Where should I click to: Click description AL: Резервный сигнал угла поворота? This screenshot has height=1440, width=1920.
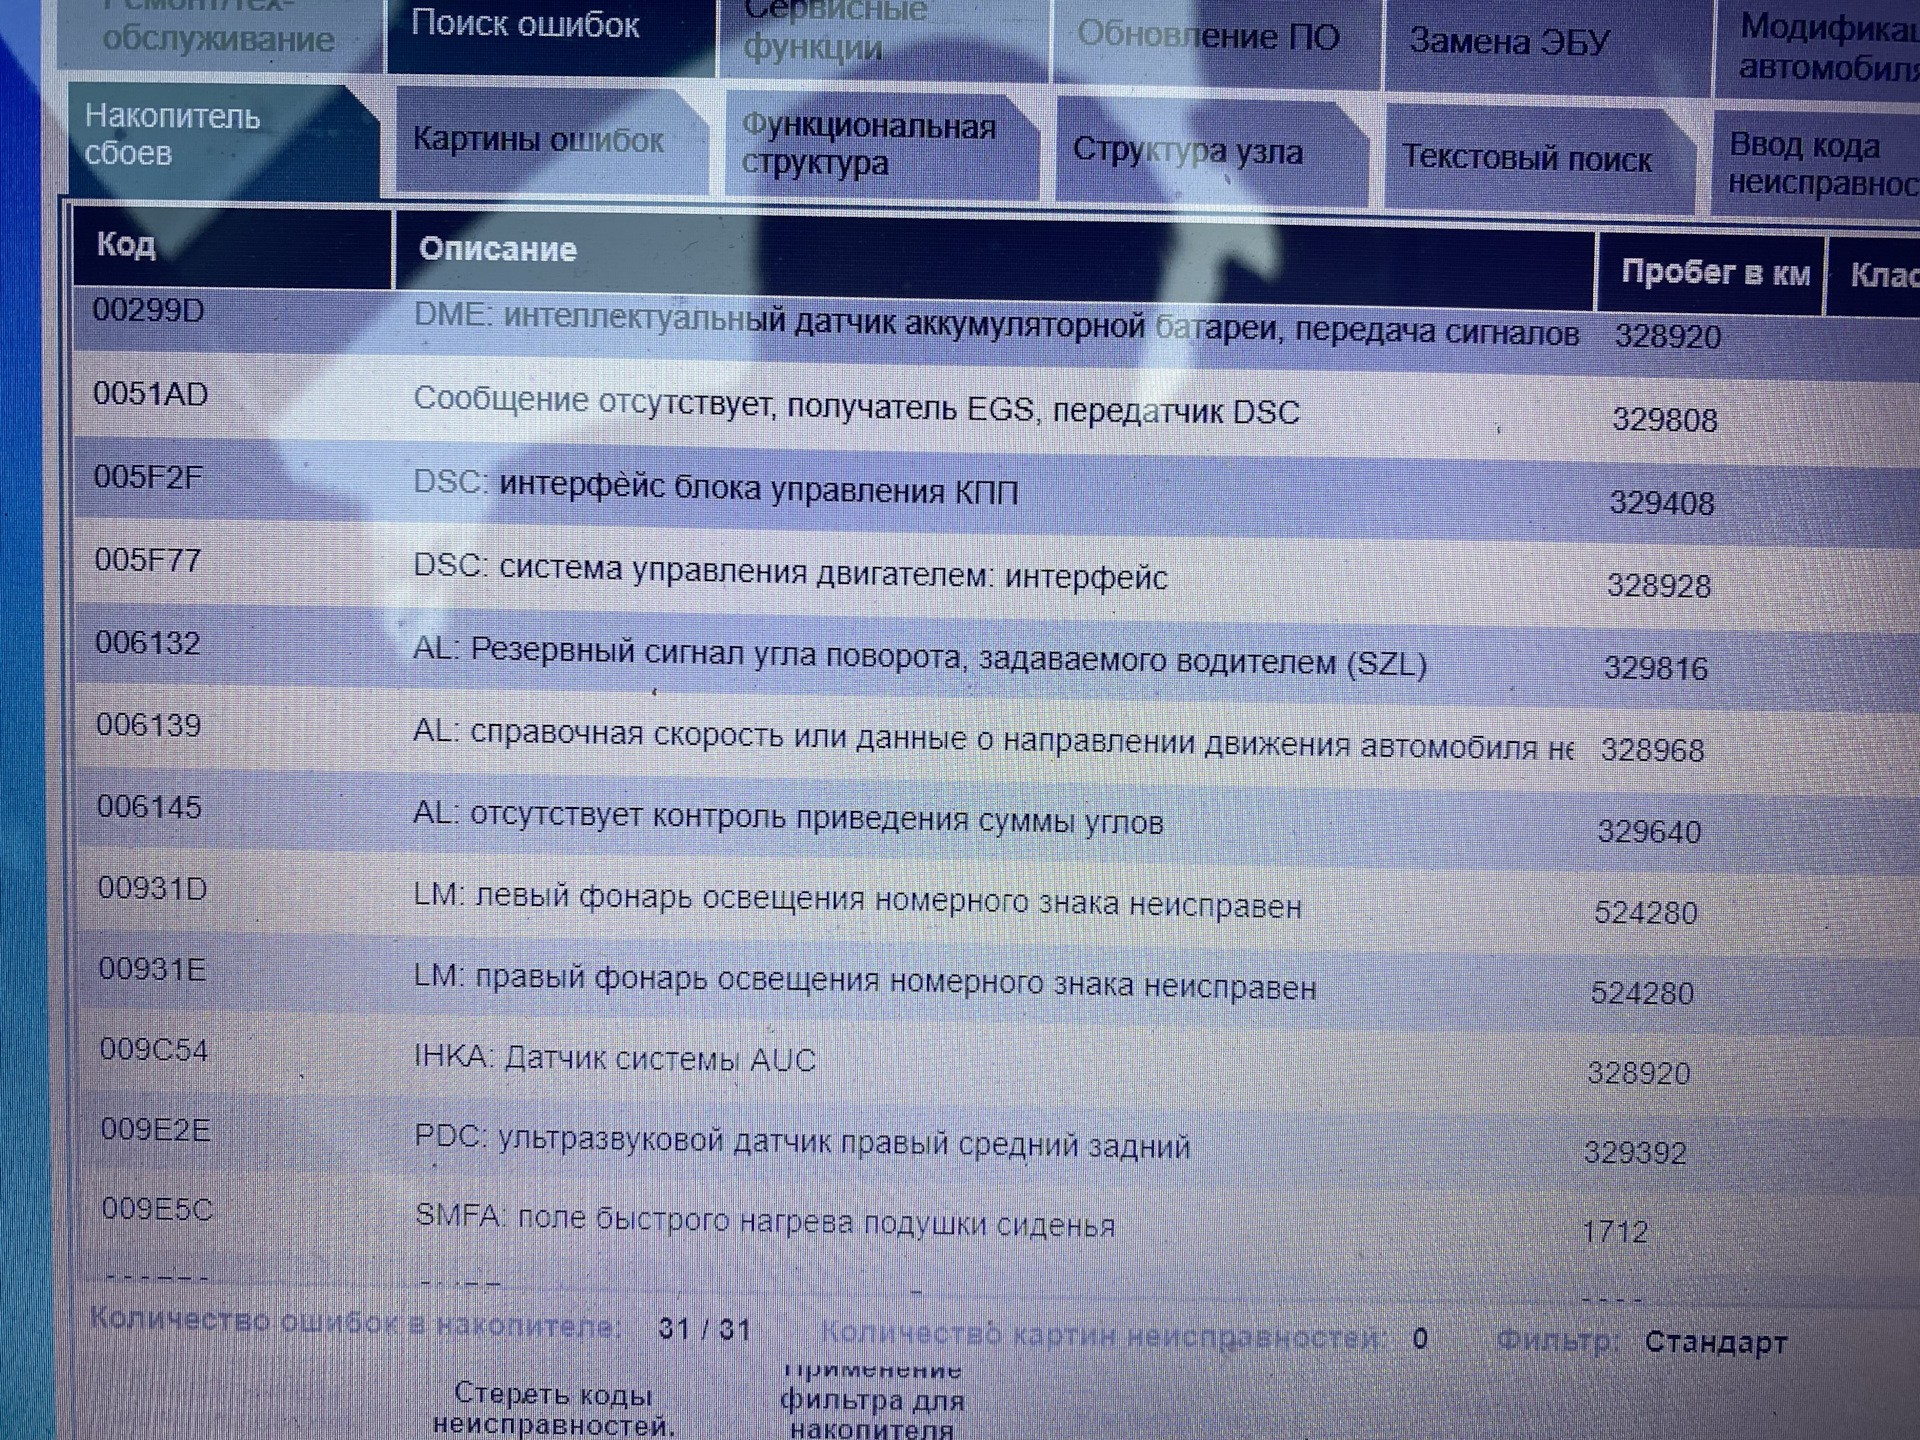pos(920,656)
